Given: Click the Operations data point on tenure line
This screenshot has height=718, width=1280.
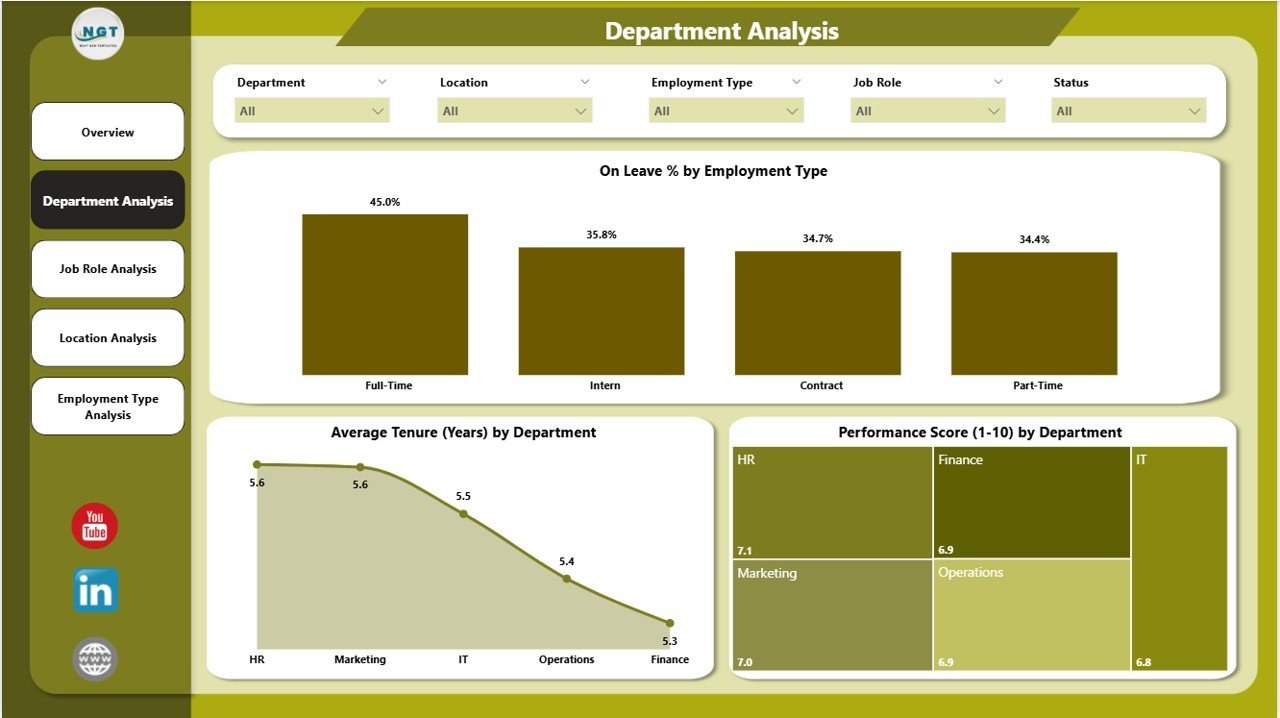Looking at the screenshot, I should (x=567, y=576).
